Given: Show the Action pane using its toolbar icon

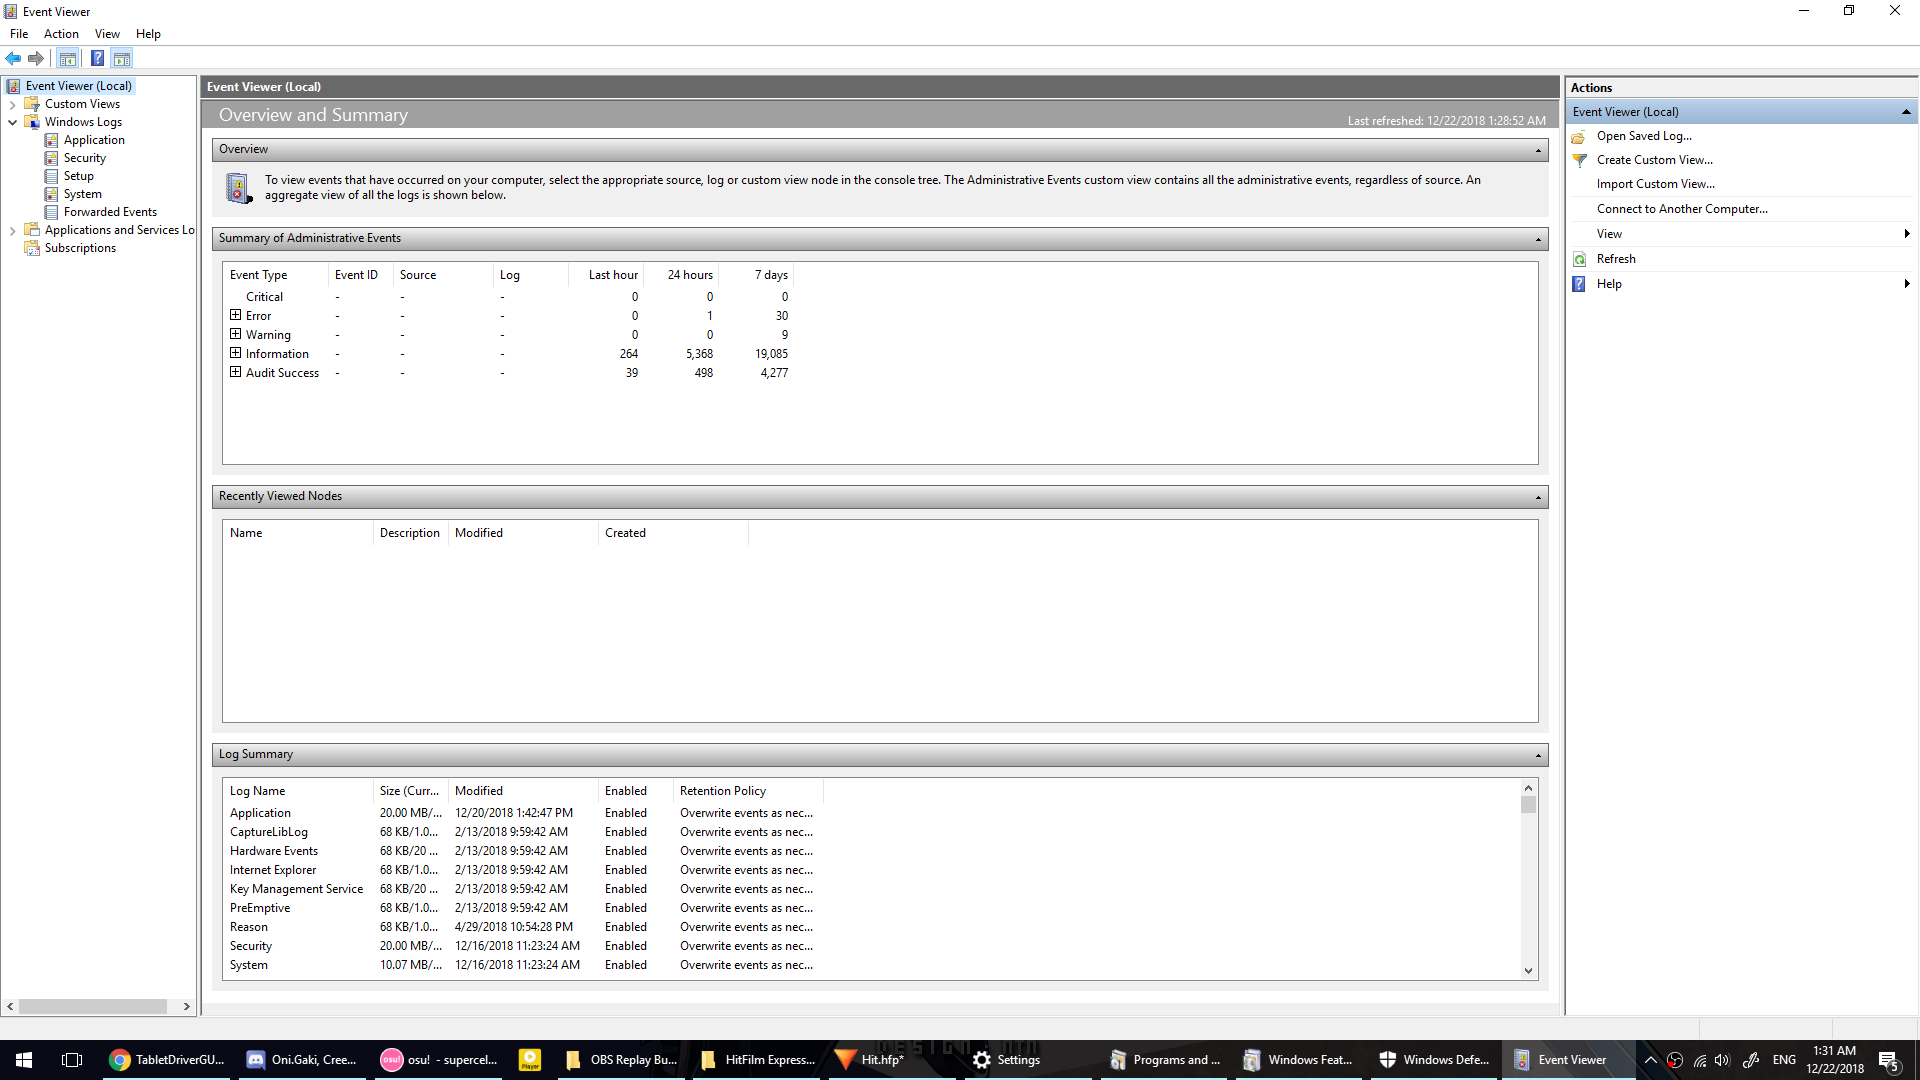Looking at the screenshot, I should (122, 58).
